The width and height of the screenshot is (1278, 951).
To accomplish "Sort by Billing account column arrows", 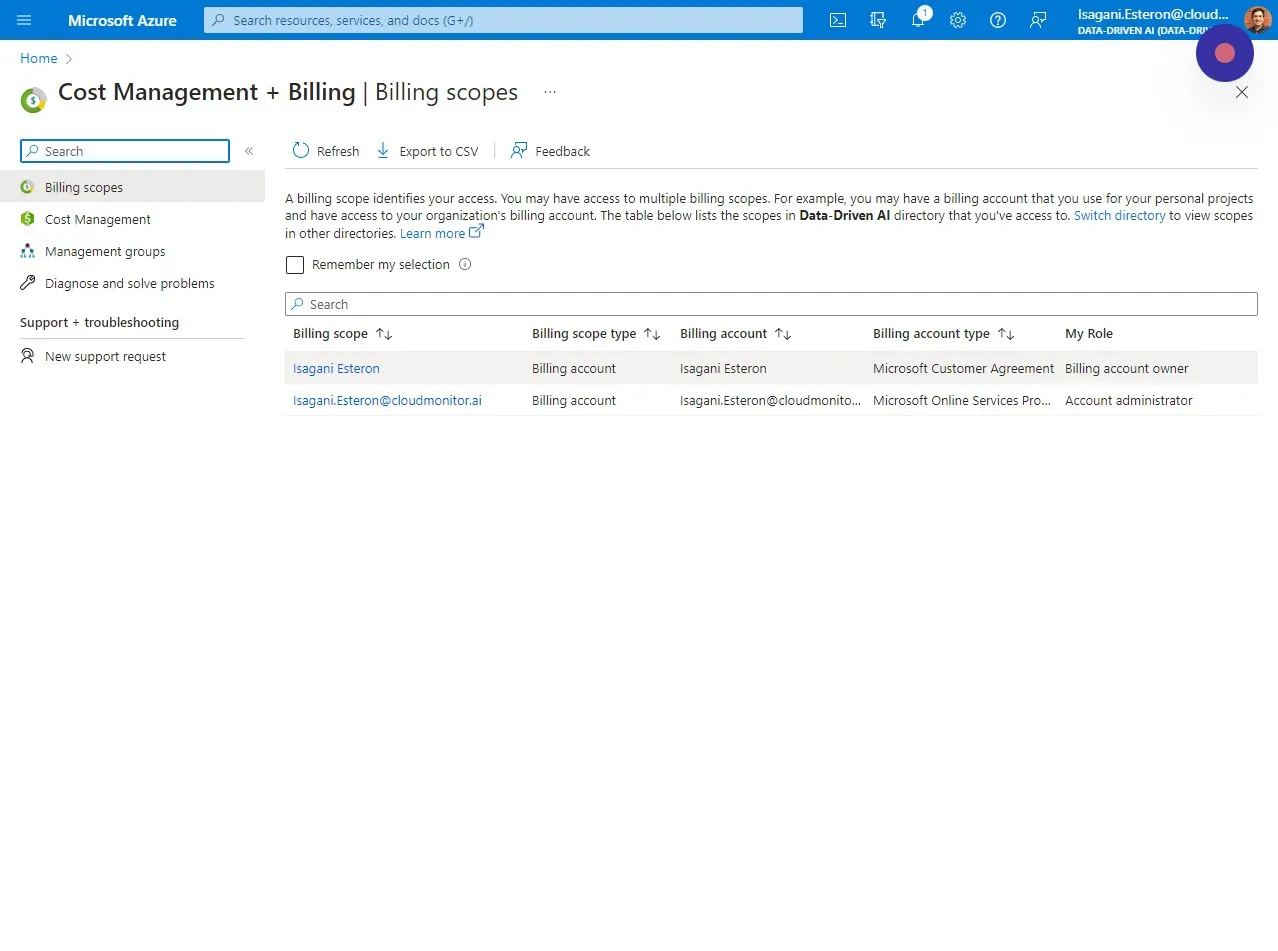I will [783, 334].
